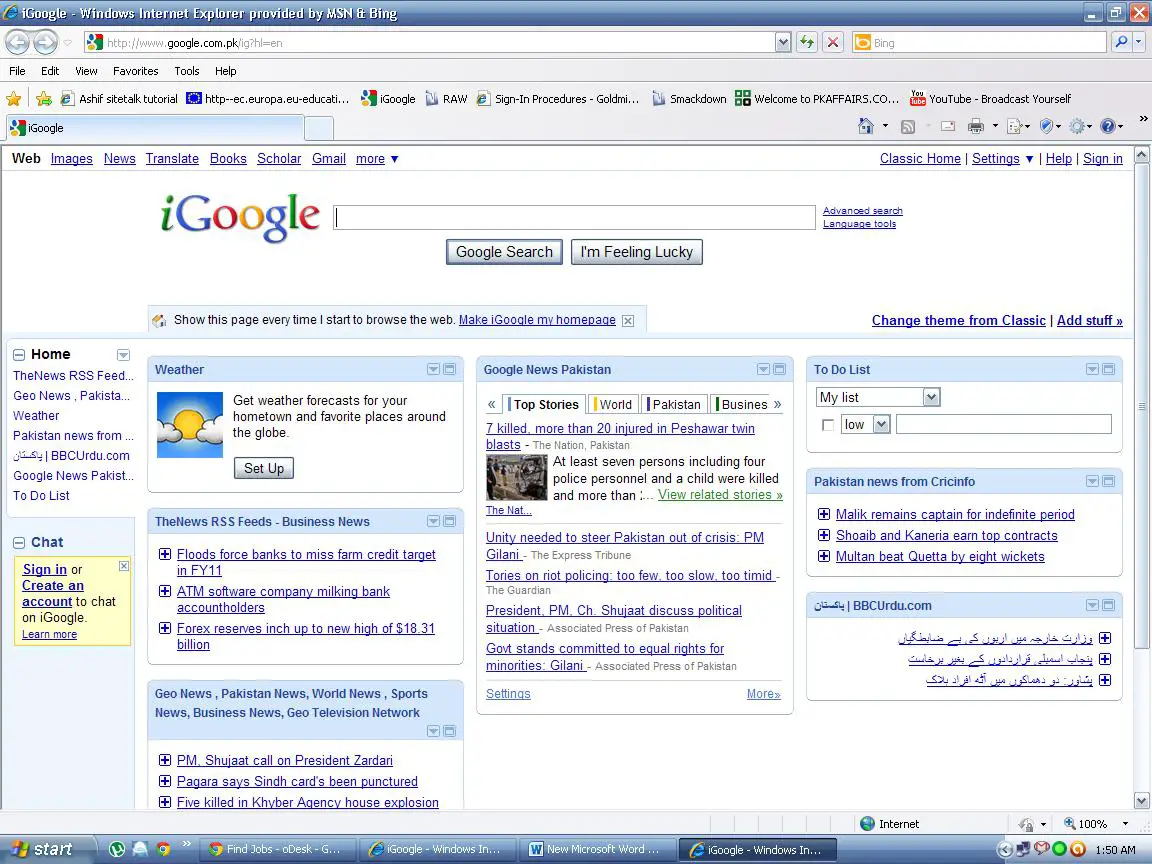Close the Chat sign-in box
Image resolution: width=1152 pixels, height=864 pixels.
coord(124,566)
